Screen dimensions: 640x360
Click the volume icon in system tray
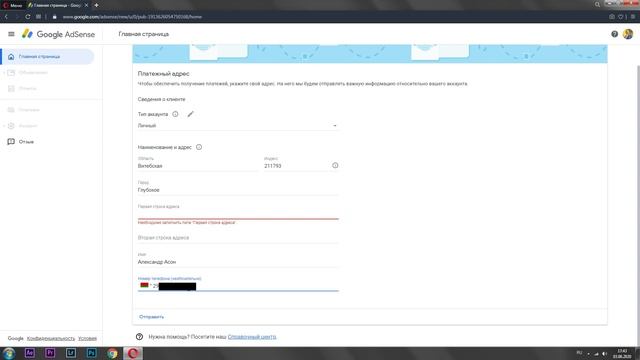pyautogui.click(x=604, y=353)
